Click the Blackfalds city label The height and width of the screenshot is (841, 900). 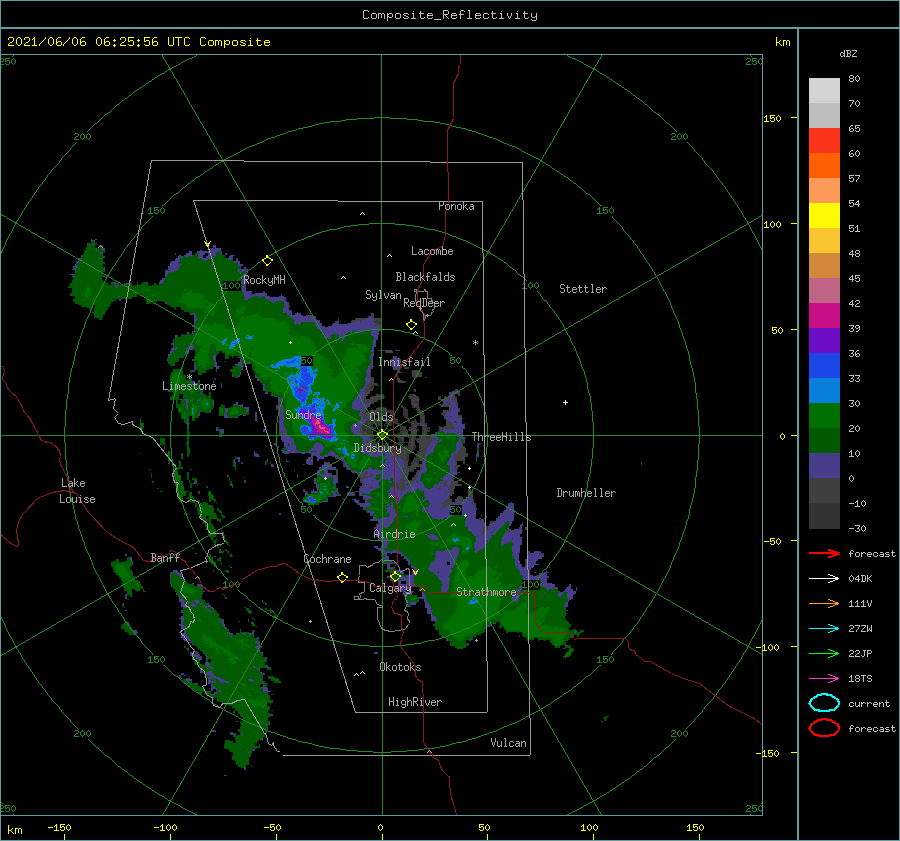pyautogui.click(x=425, y=277)
